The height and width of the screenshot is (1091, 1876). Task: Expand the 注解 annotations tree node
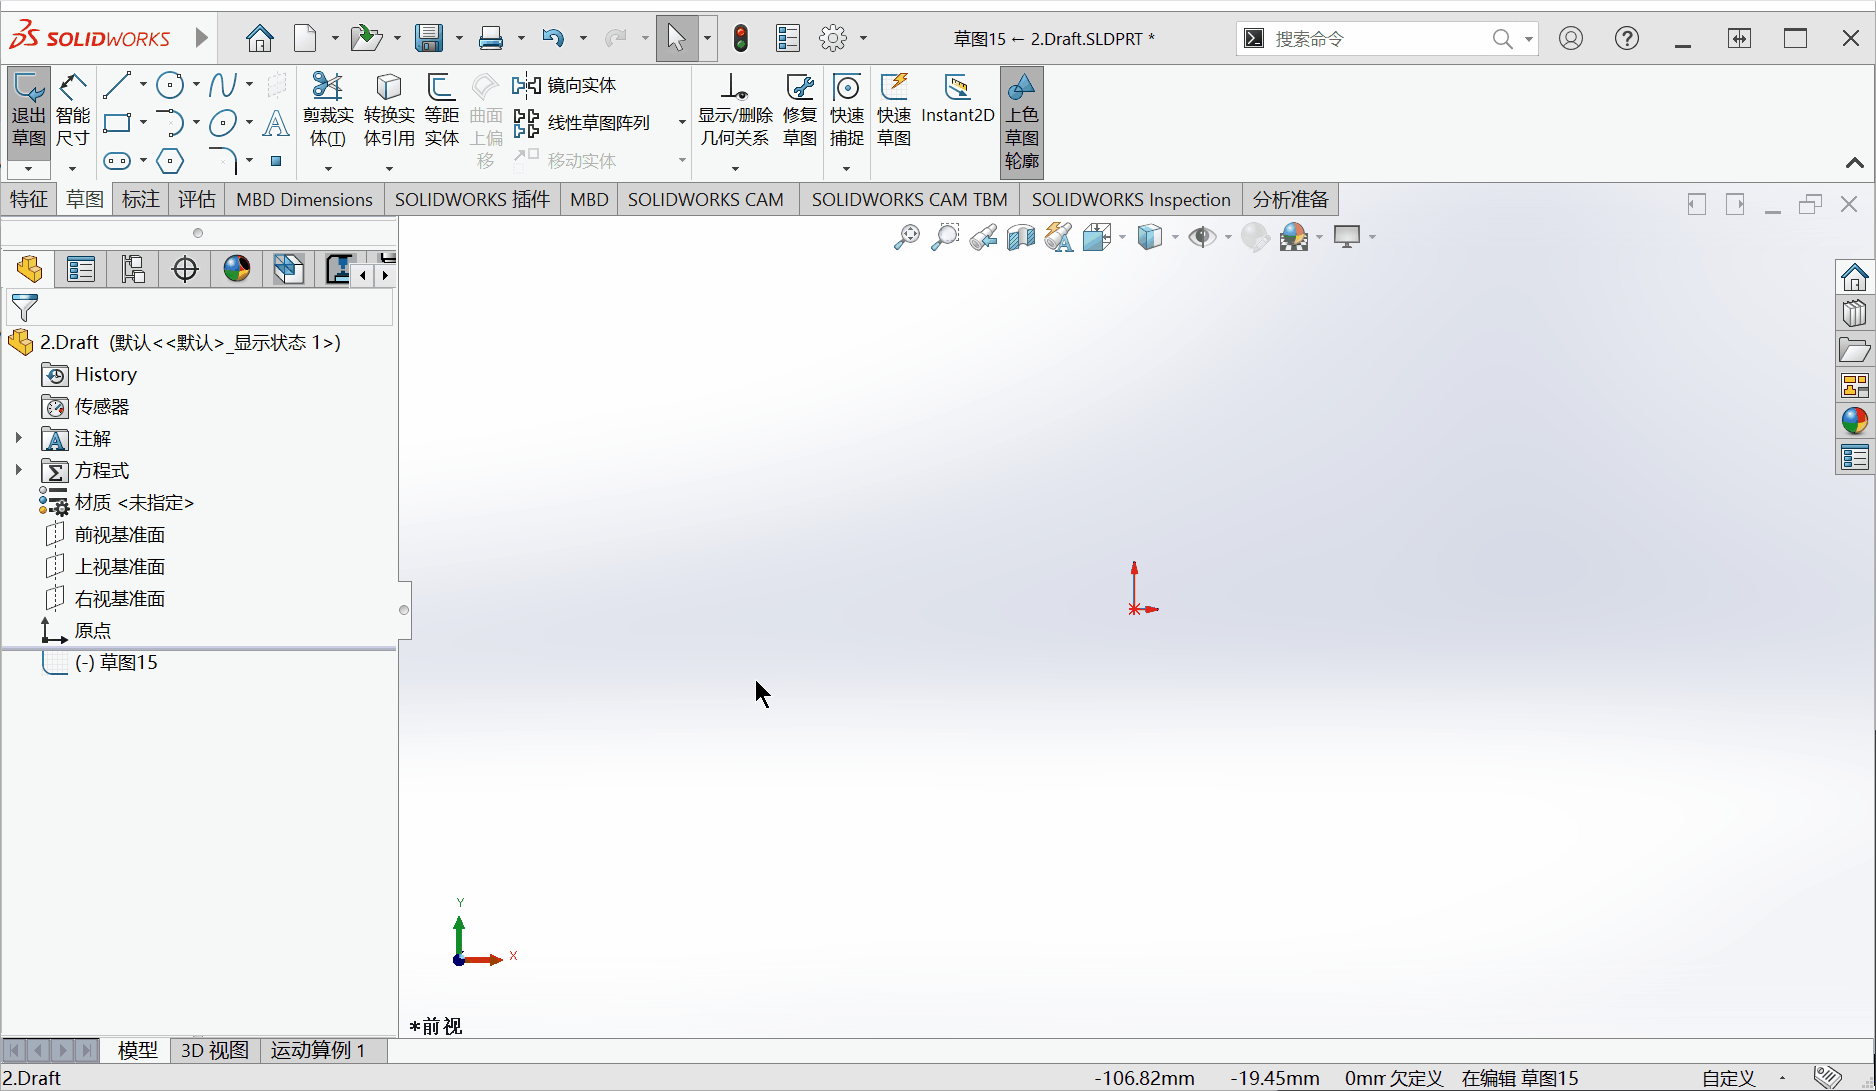pyautogui.click(x=18, y=438)
